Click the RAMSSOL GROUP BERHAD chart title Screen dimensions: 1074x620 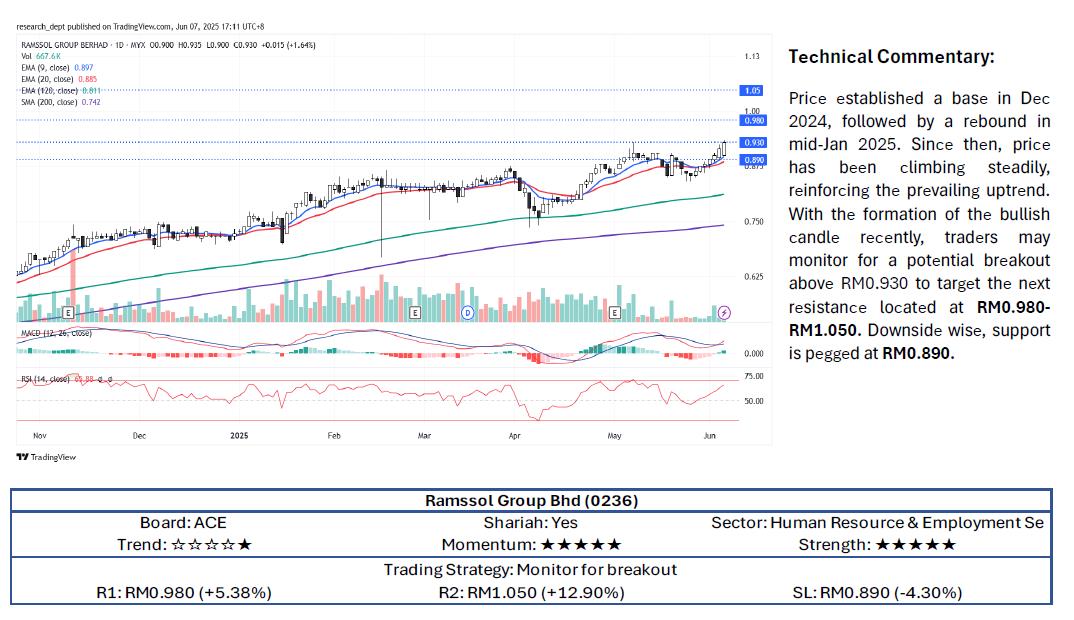point(64,45)
